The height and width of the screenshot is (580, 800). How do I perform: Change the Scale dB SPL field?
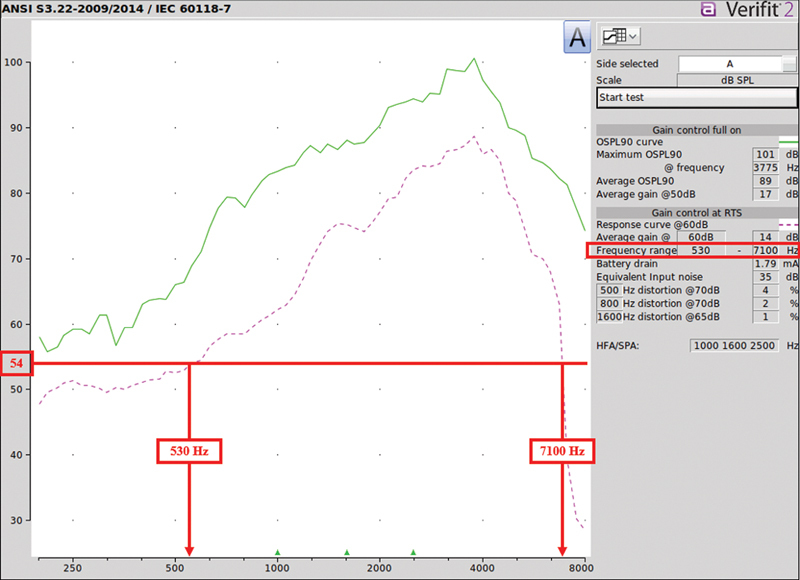(x=737, y=80)
